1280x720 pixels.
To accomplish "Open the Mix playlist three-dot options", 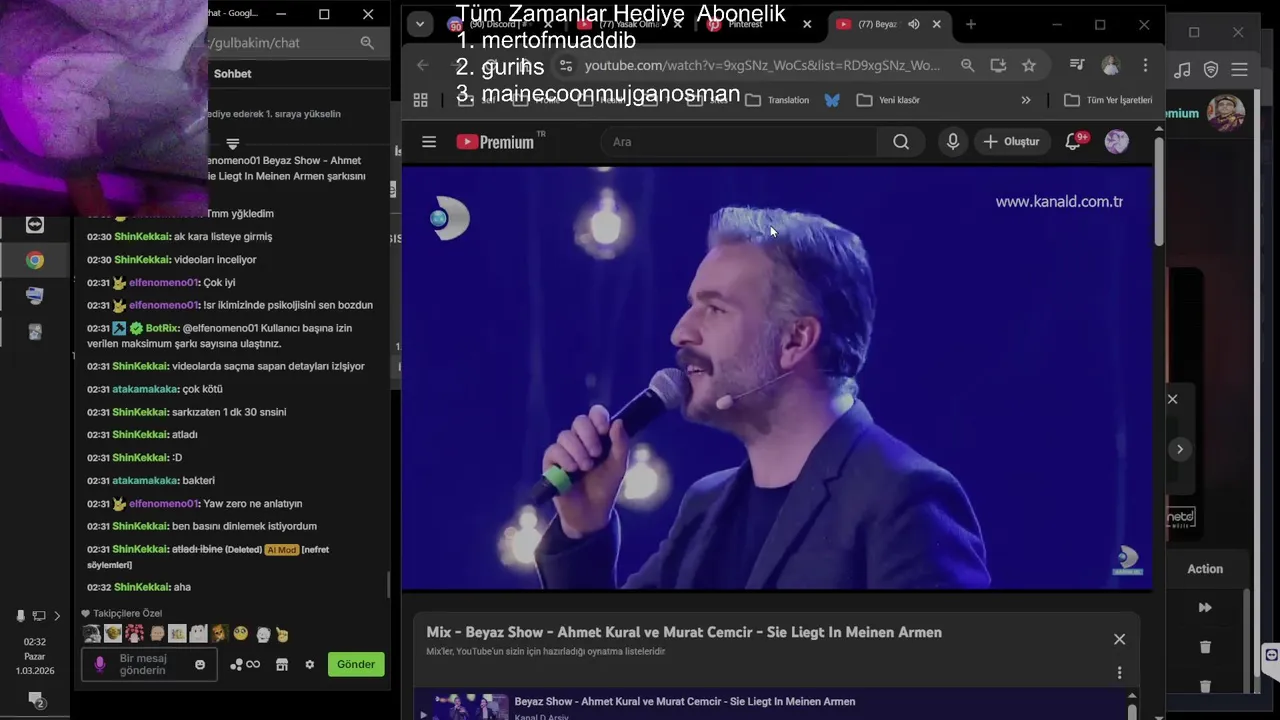I will click(x=1119, y=673).
